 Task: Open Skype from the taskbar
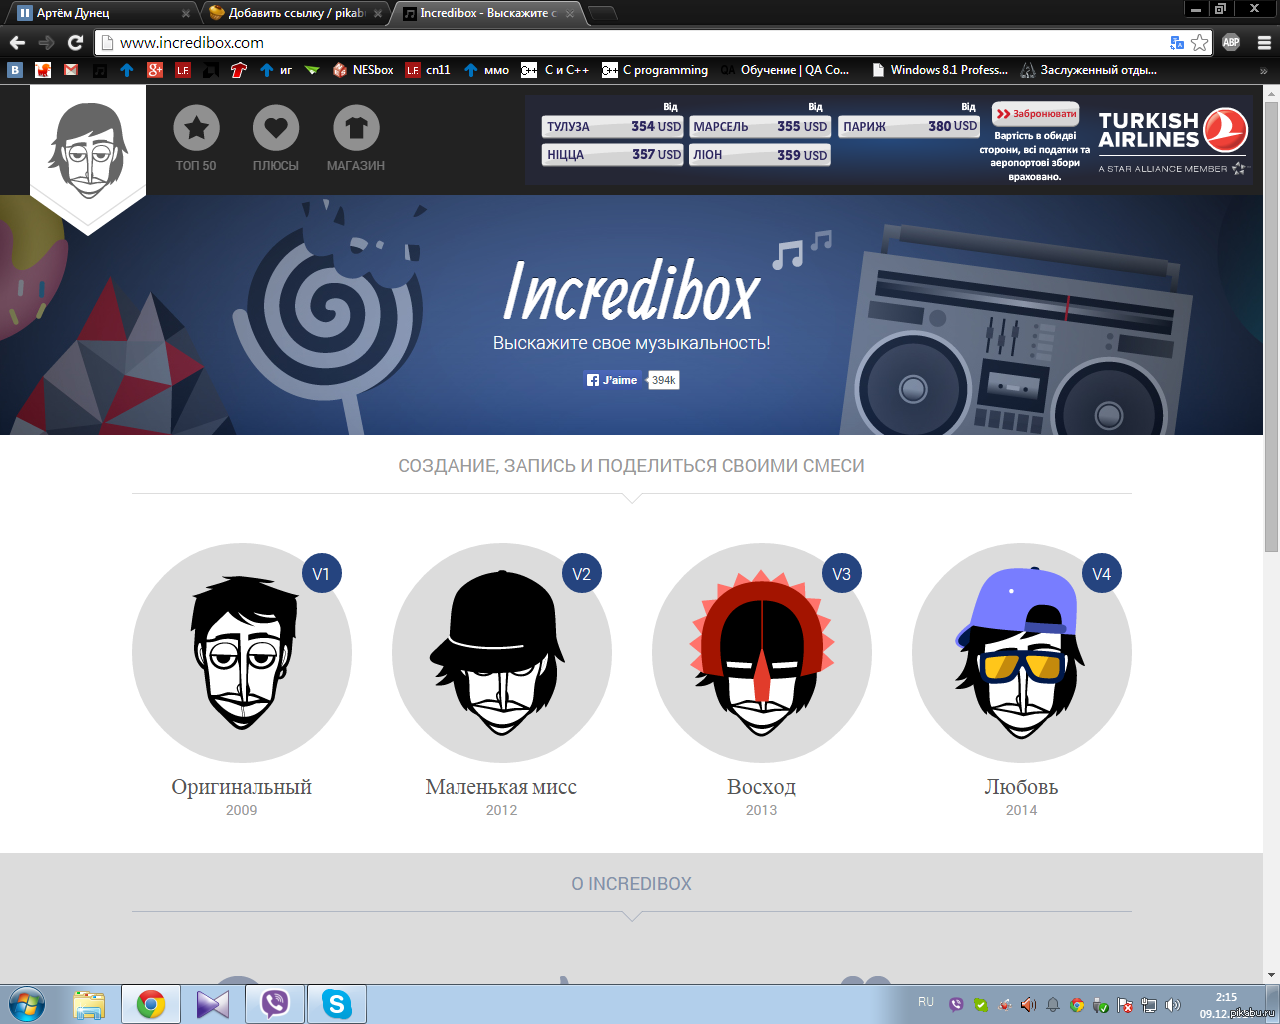[337, 1004]
